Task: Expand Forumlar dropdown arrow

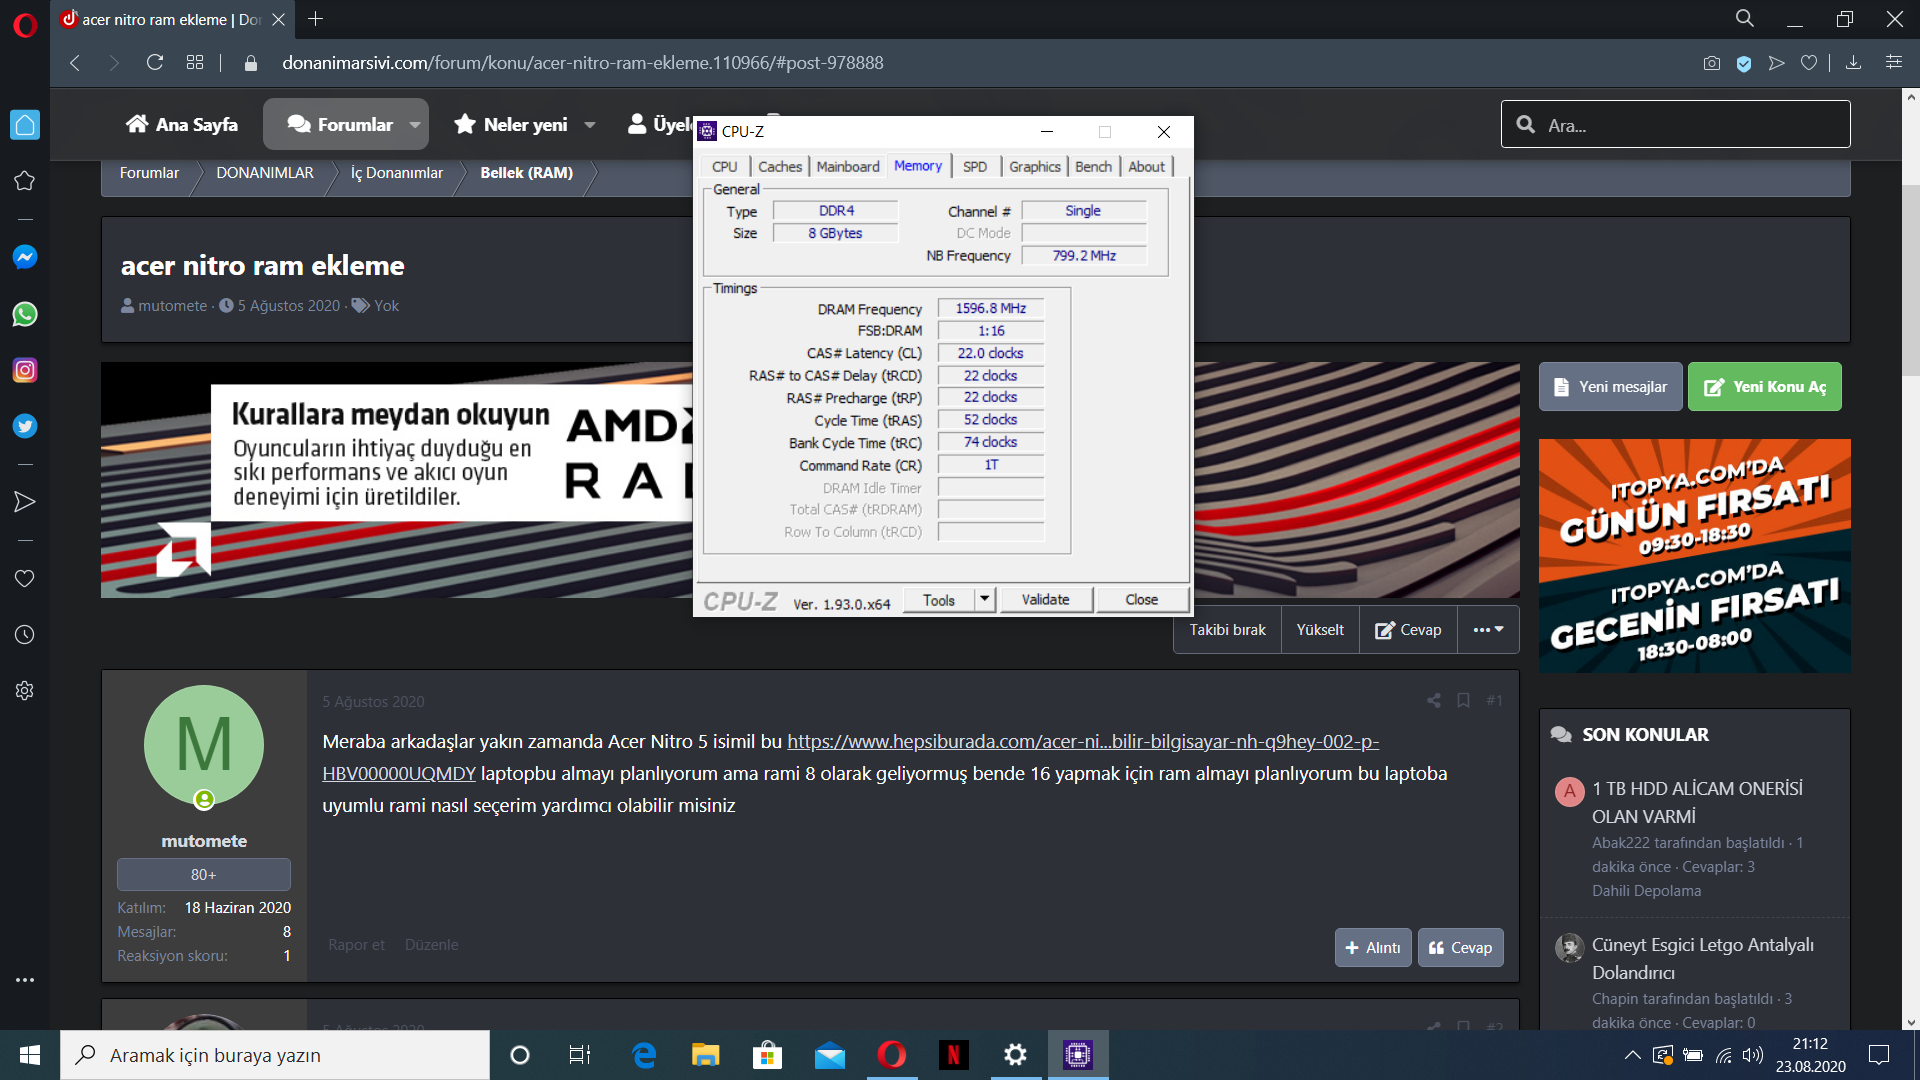Action: [x=415, y=125]
